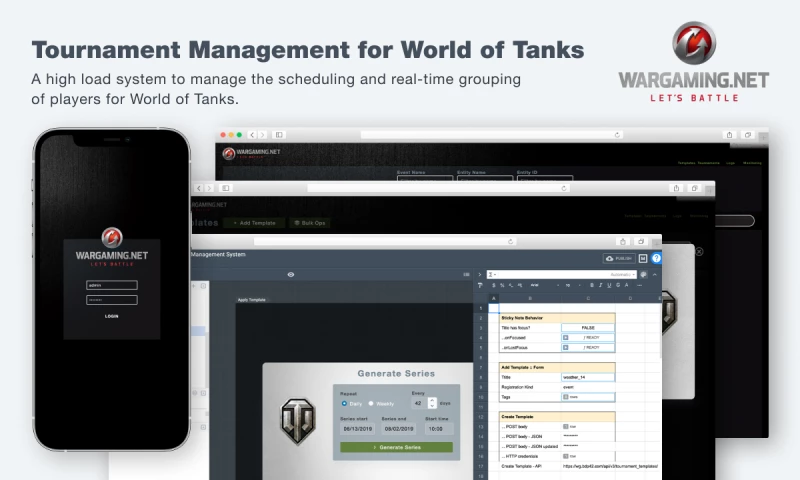Toggle italic in spreadsheet toolbar
The image size is (800, 480).
click(x=601, y=285)
